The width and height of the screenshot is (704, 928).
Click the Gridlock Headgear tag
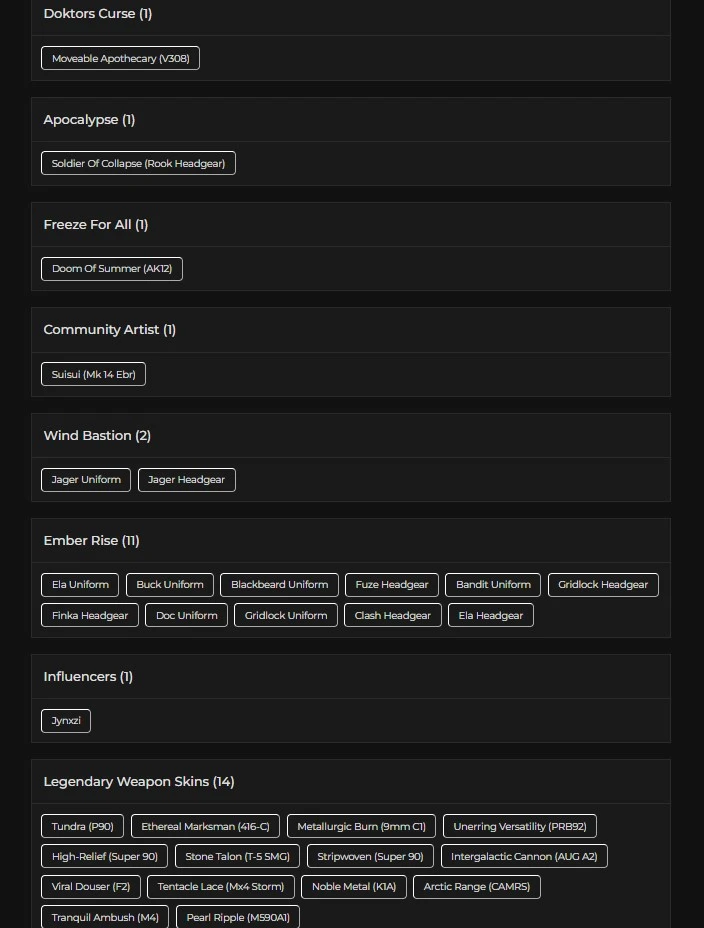click(603, 584)
